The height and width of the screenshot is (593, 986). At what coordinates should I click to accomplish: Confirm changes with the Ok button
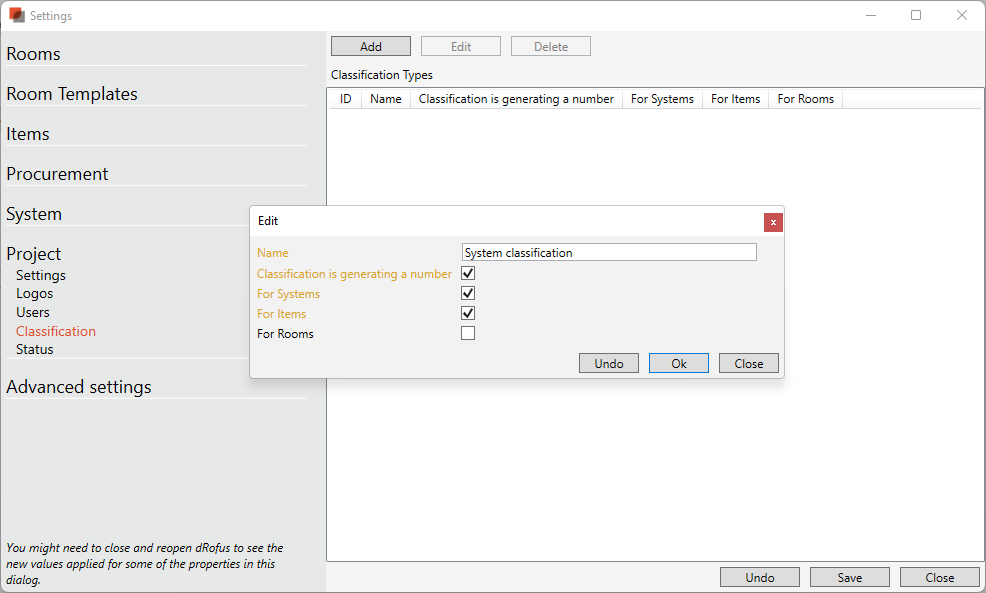[x=678, y=363]
